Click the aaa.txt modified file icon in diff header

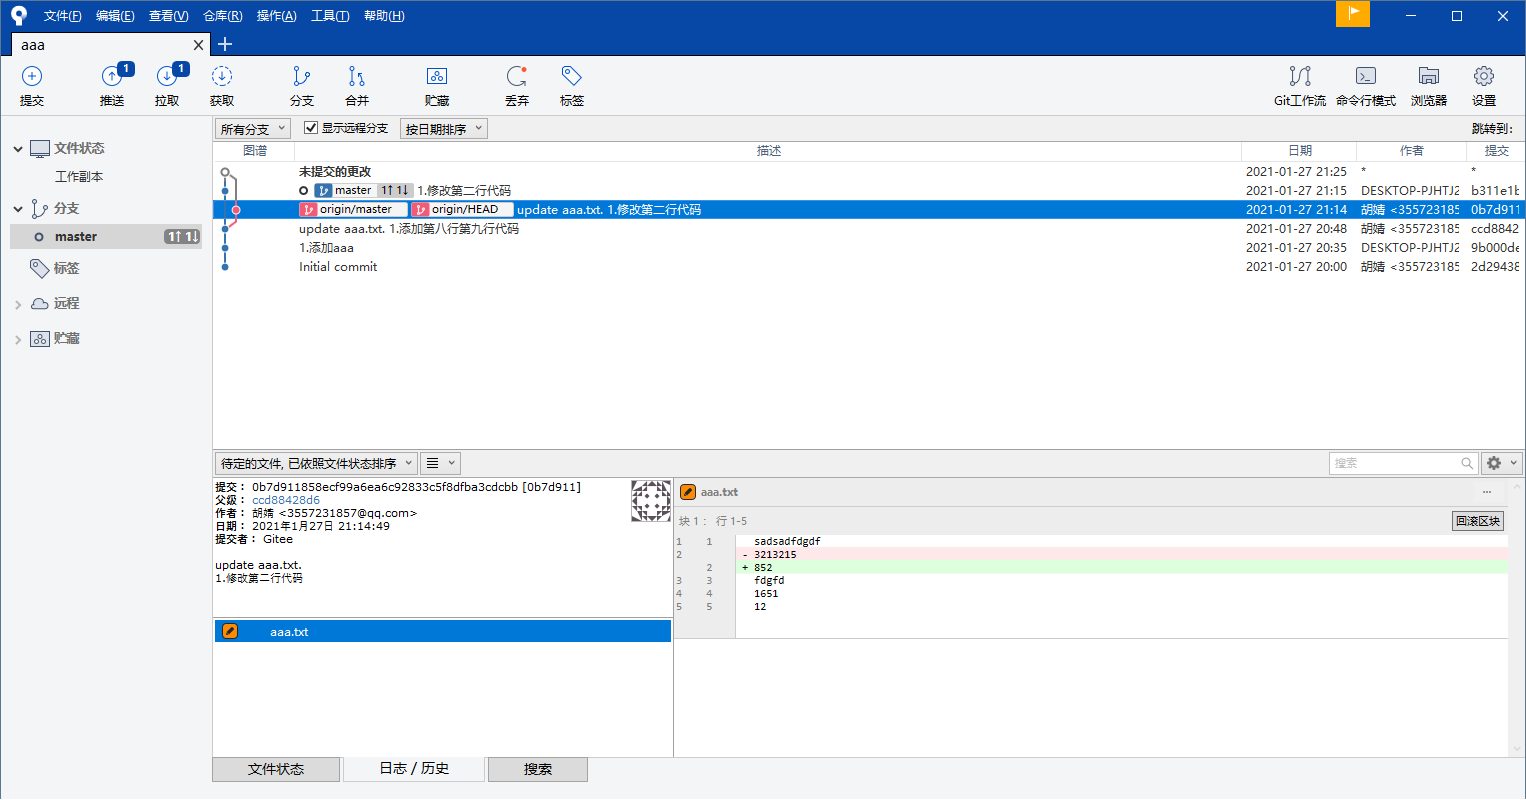pyautogui.click(x=688, y=492)
